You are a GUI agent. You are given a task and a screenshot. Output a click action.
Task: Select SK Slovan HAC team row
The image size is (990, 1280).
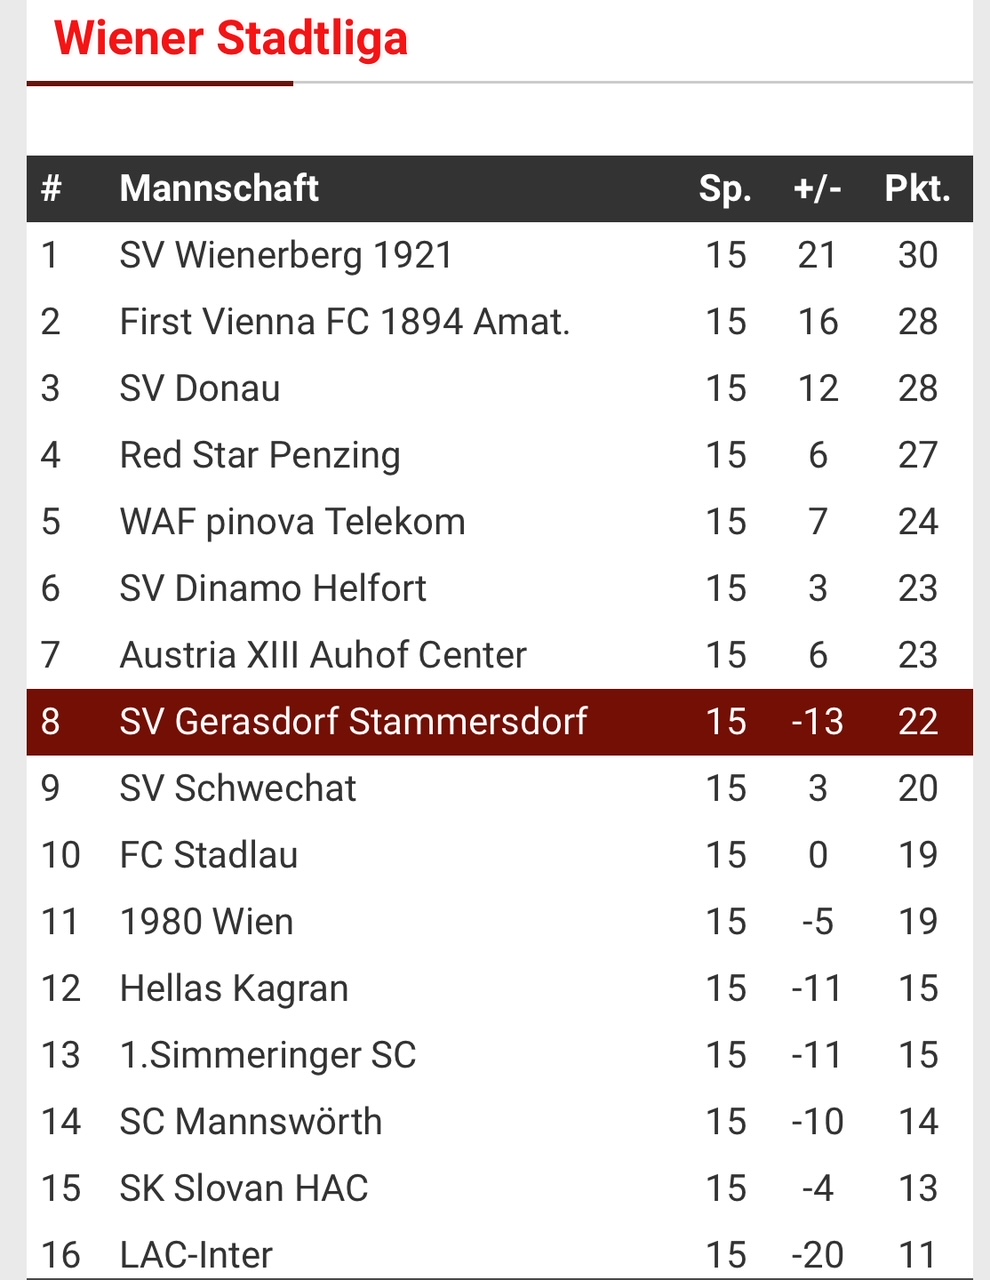[499, 1188]
